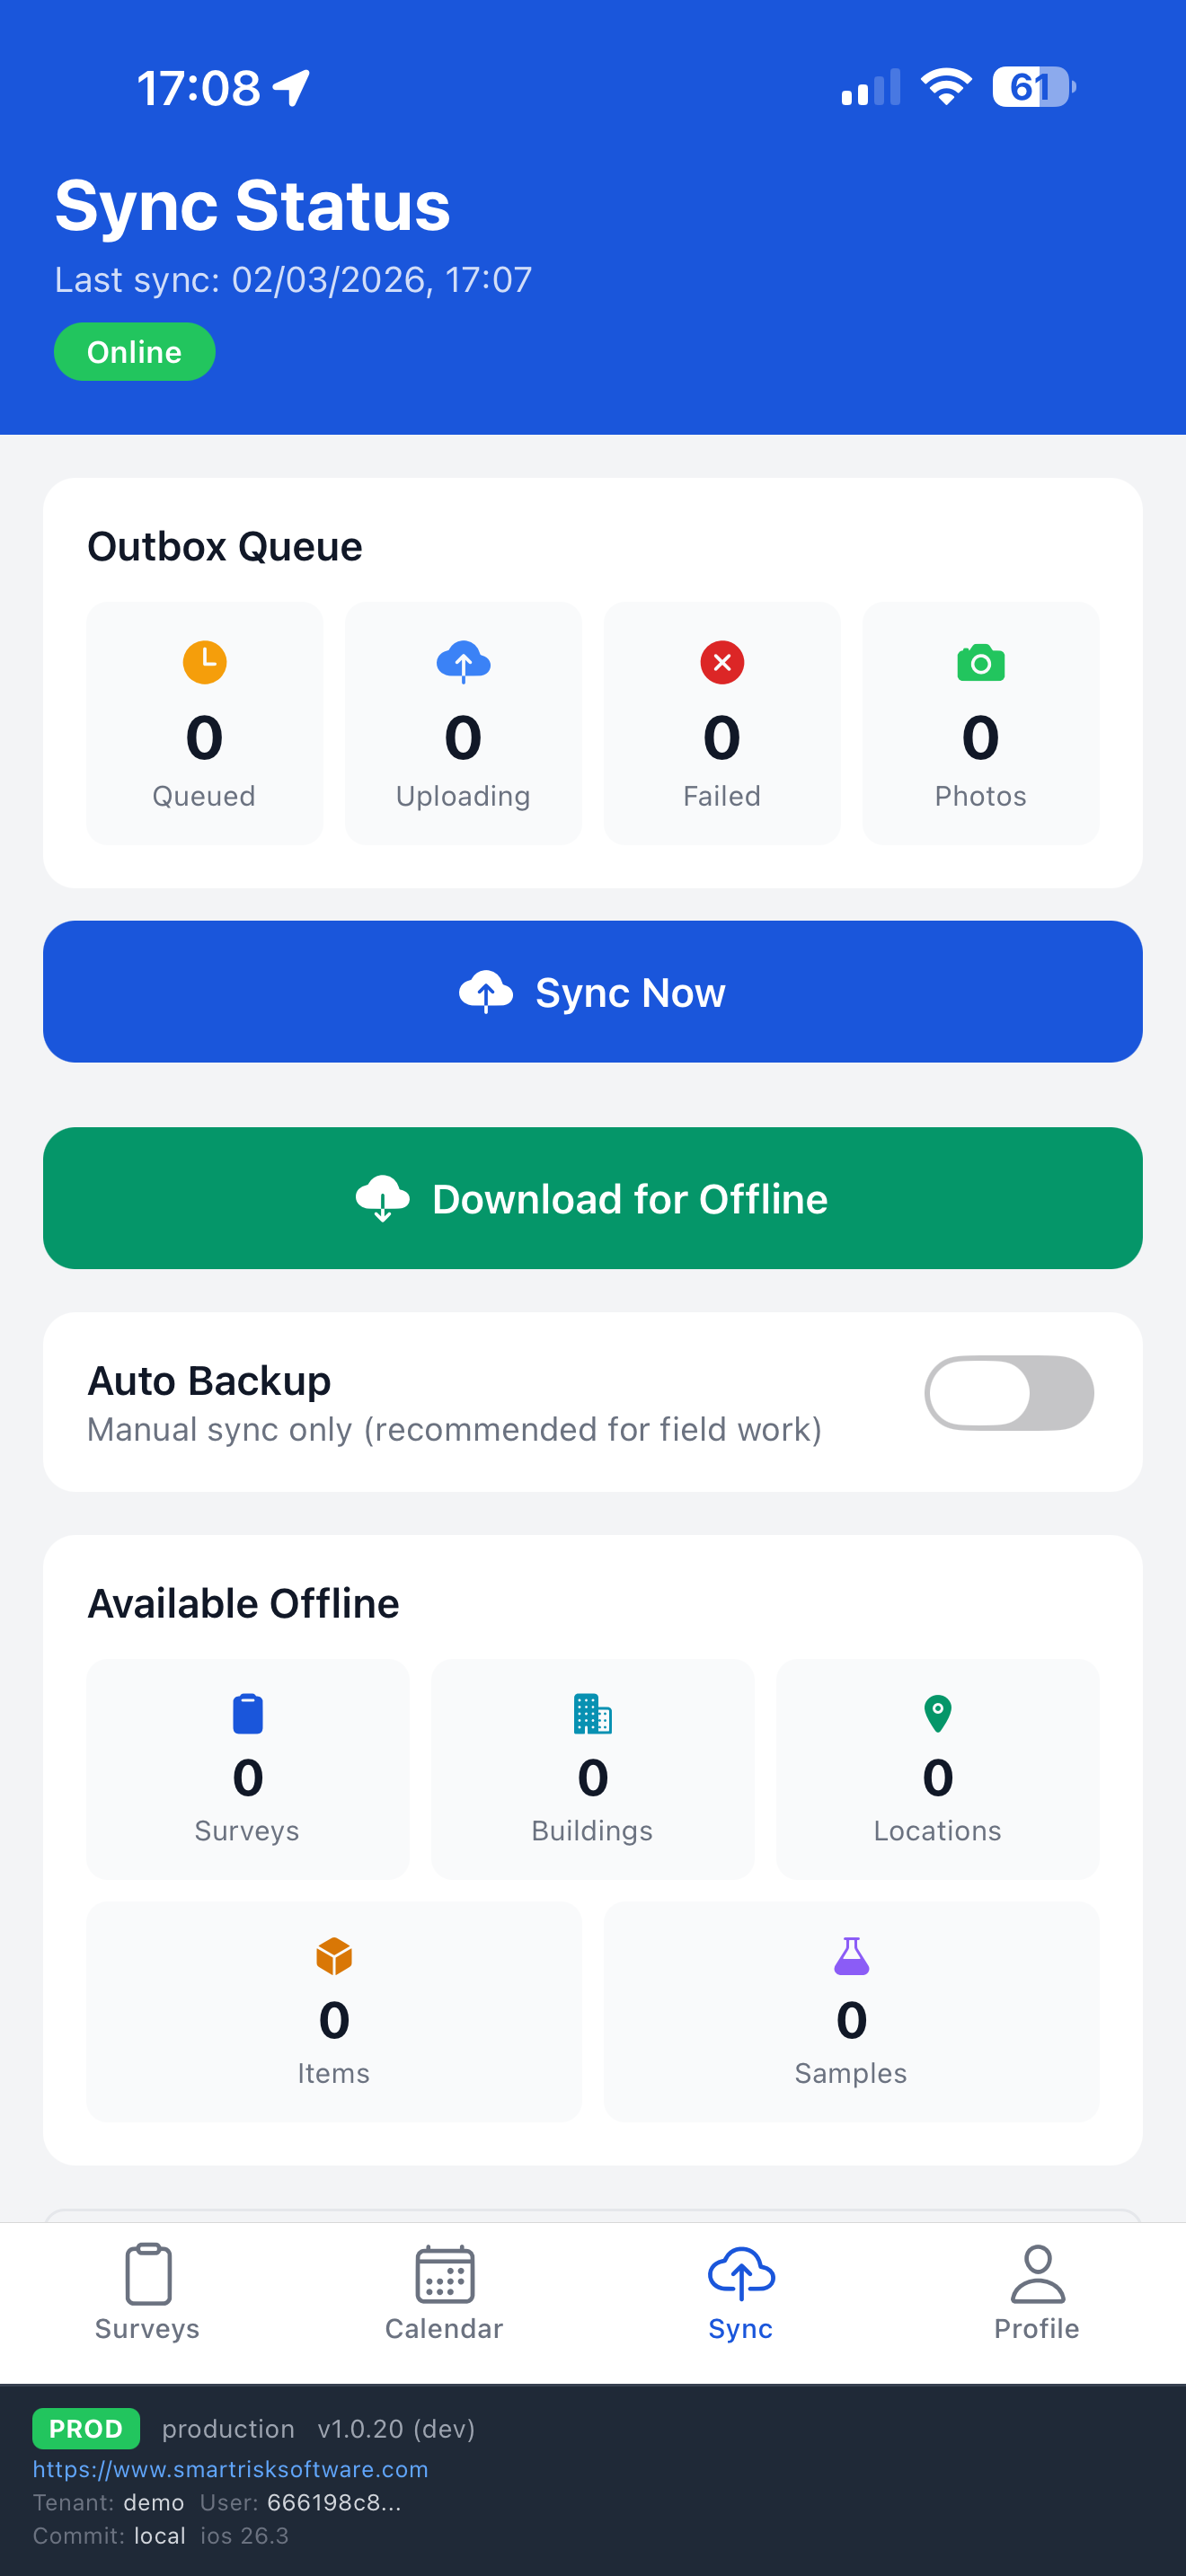This screenshot has width=1186, height=2576.
Task: Tap the Outbox Queue heading
Action: click(225, 546)
